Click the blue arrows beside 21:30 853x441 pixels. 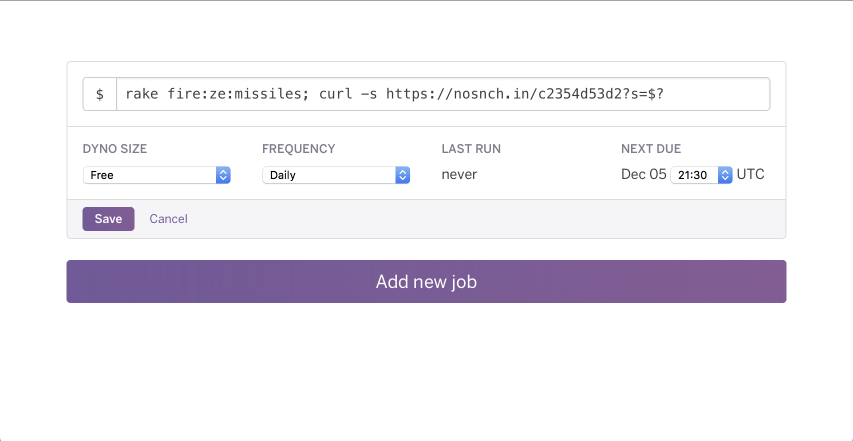(x=725, y=175)
